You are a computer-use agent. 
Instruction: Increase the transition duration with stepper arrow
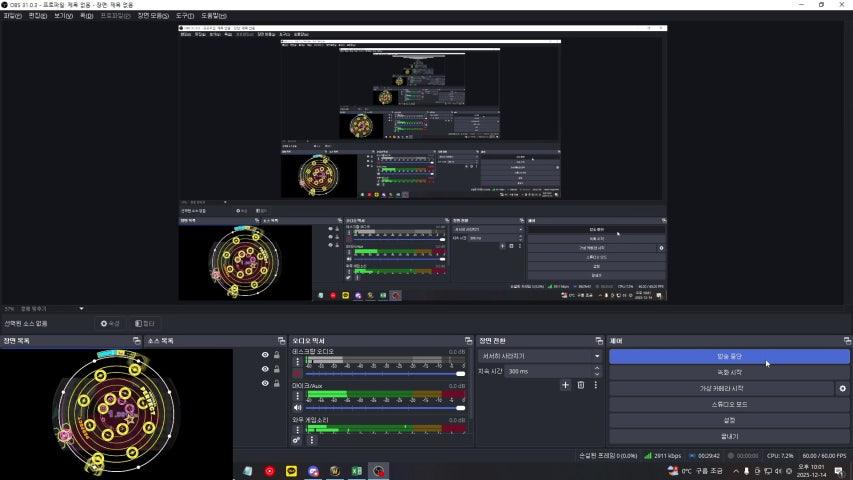pos(597,368)
